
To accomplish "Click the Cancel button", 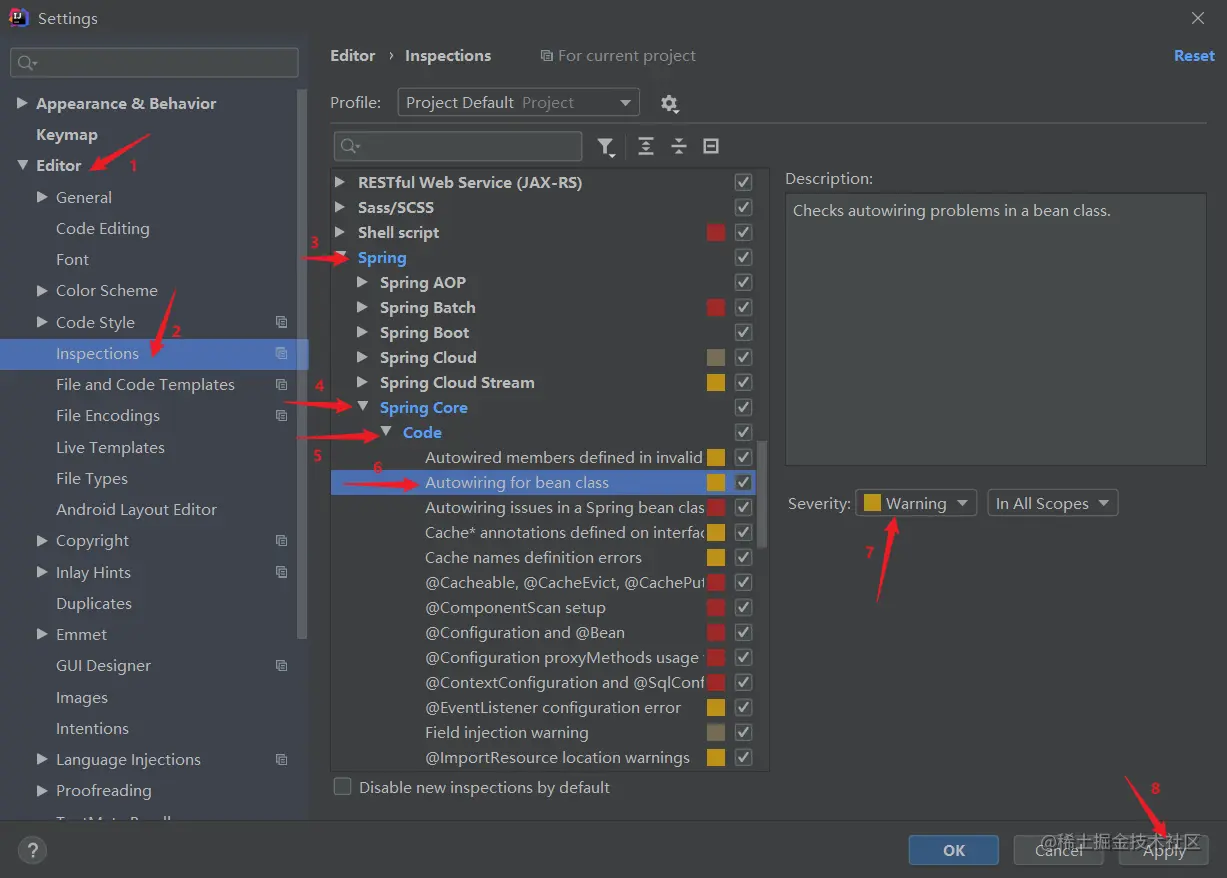I will [1058, 850].
